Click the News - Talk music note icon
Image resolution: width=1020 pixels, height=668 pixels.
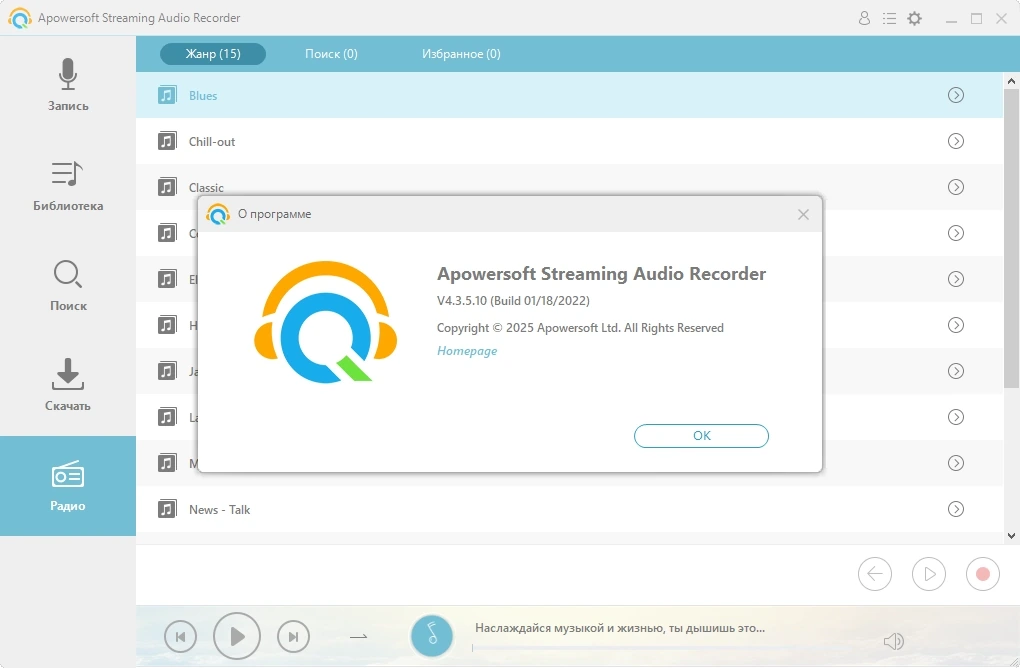point(167,509)
